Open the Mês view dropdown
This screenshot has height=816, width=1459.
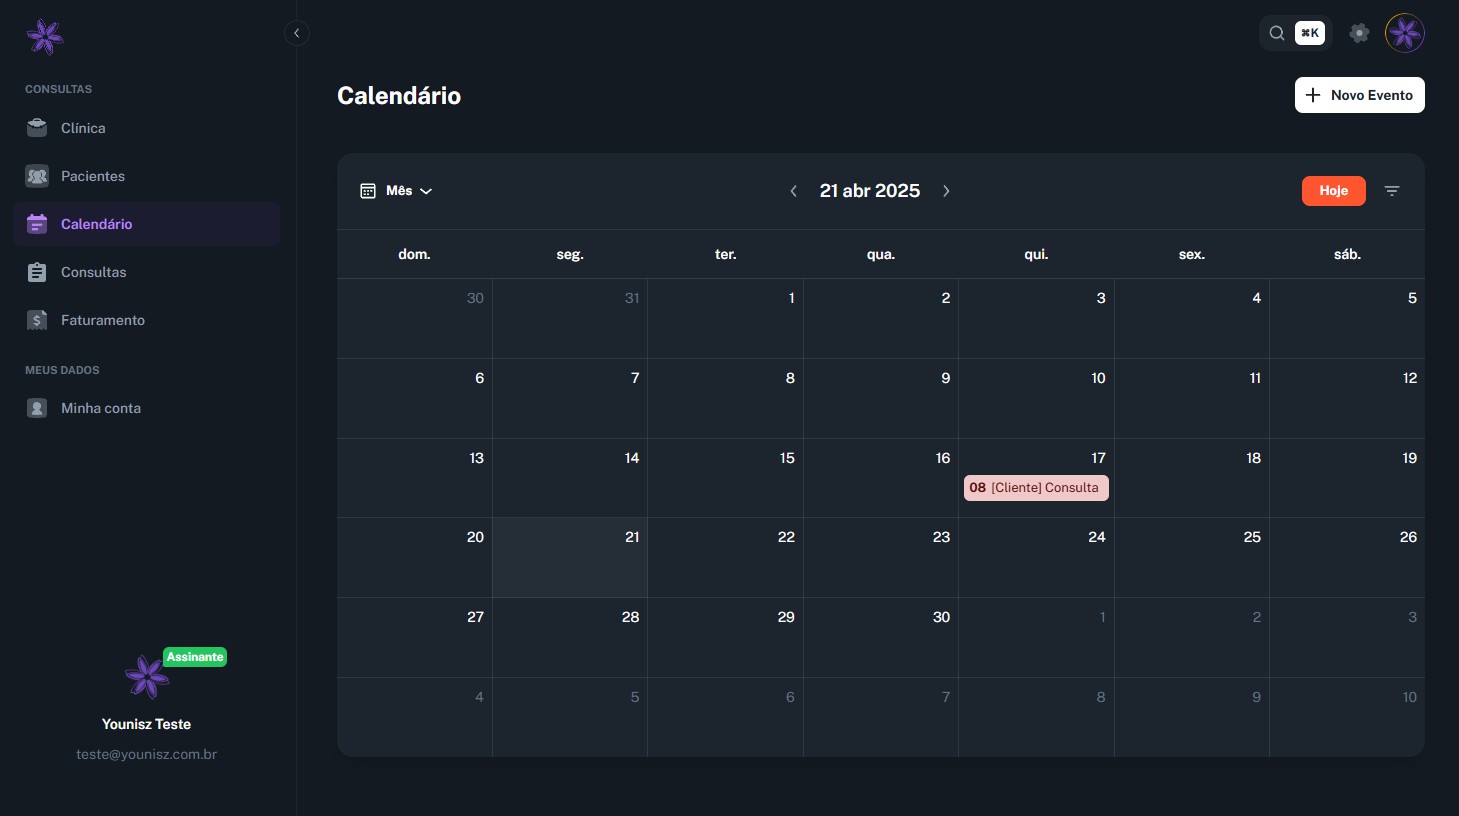(x=397, y=190)
